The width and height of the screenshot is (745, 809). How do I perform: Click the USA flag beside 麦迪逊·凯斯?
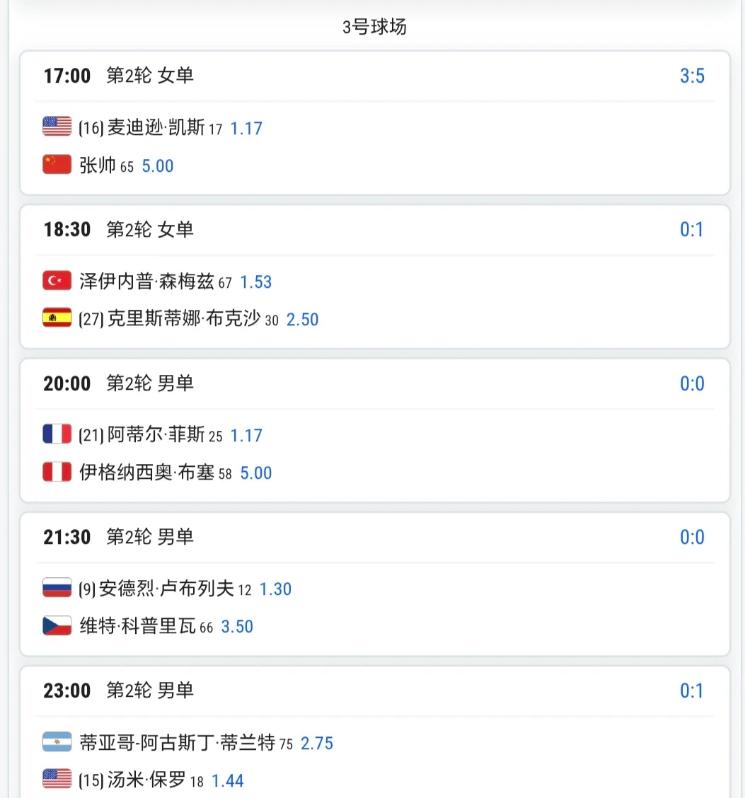tap(57, 126)
